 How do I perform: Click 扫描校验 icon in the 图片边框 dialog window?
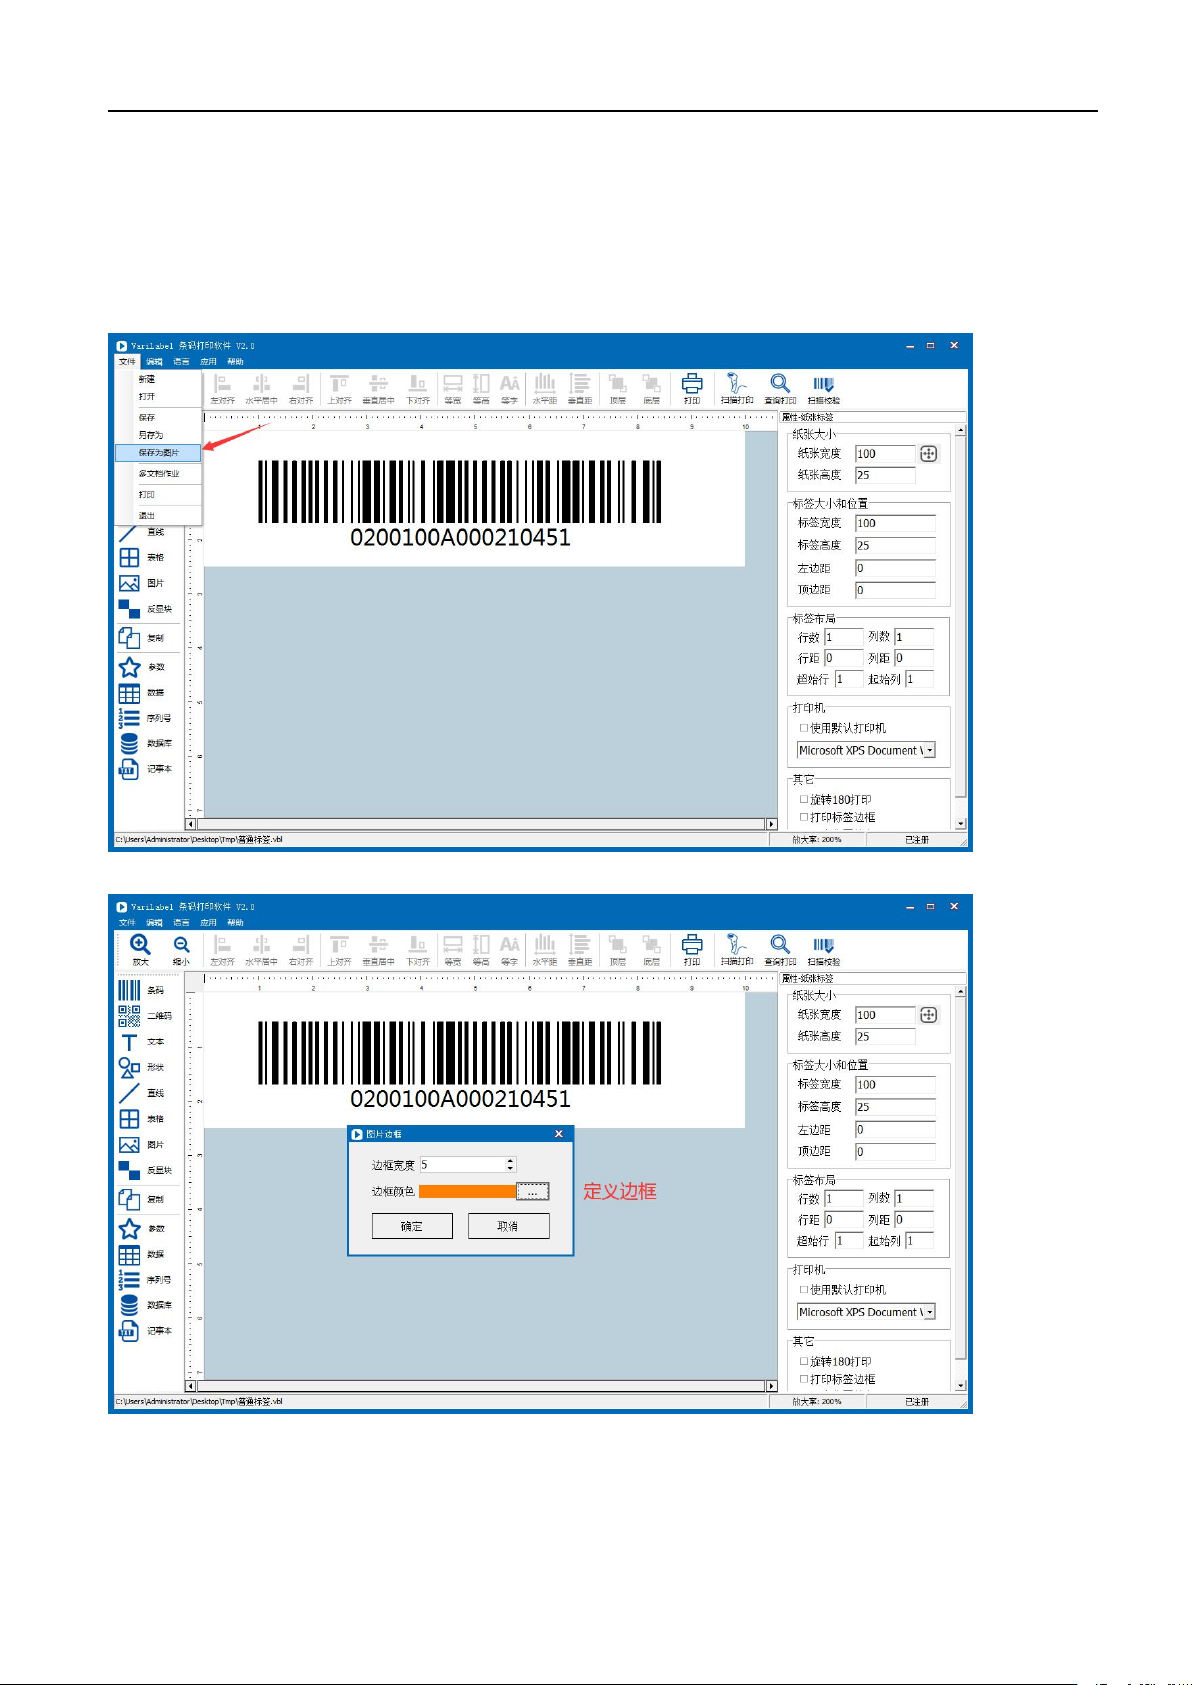[823, 945]
